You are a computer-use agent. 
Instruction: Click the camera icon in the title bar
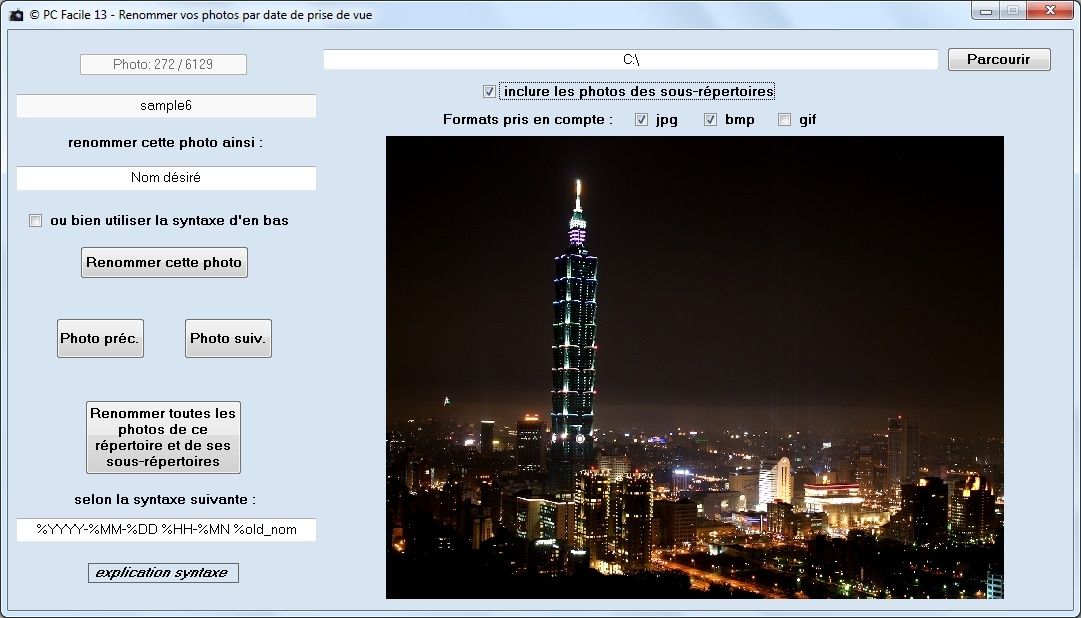click(17, 14)
